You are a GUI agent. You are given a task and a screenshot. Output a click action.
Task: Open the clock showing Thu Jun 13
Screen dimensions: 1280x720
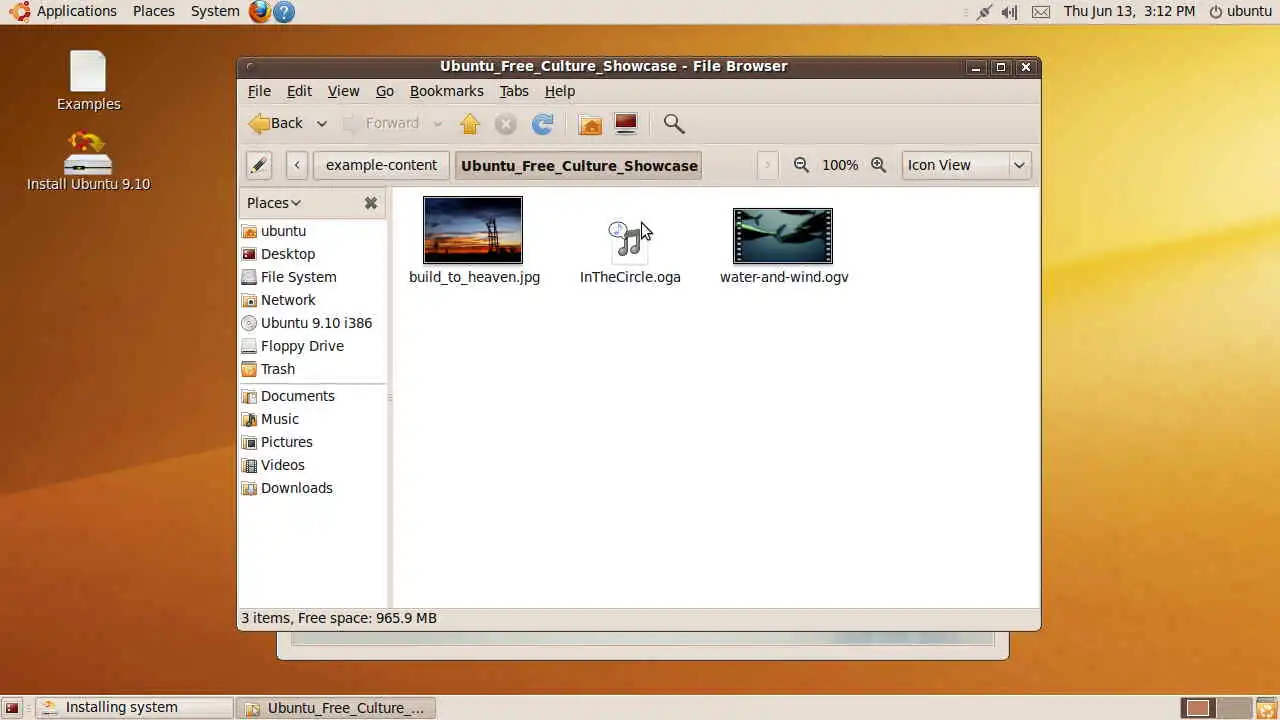tap(1129, 11)
